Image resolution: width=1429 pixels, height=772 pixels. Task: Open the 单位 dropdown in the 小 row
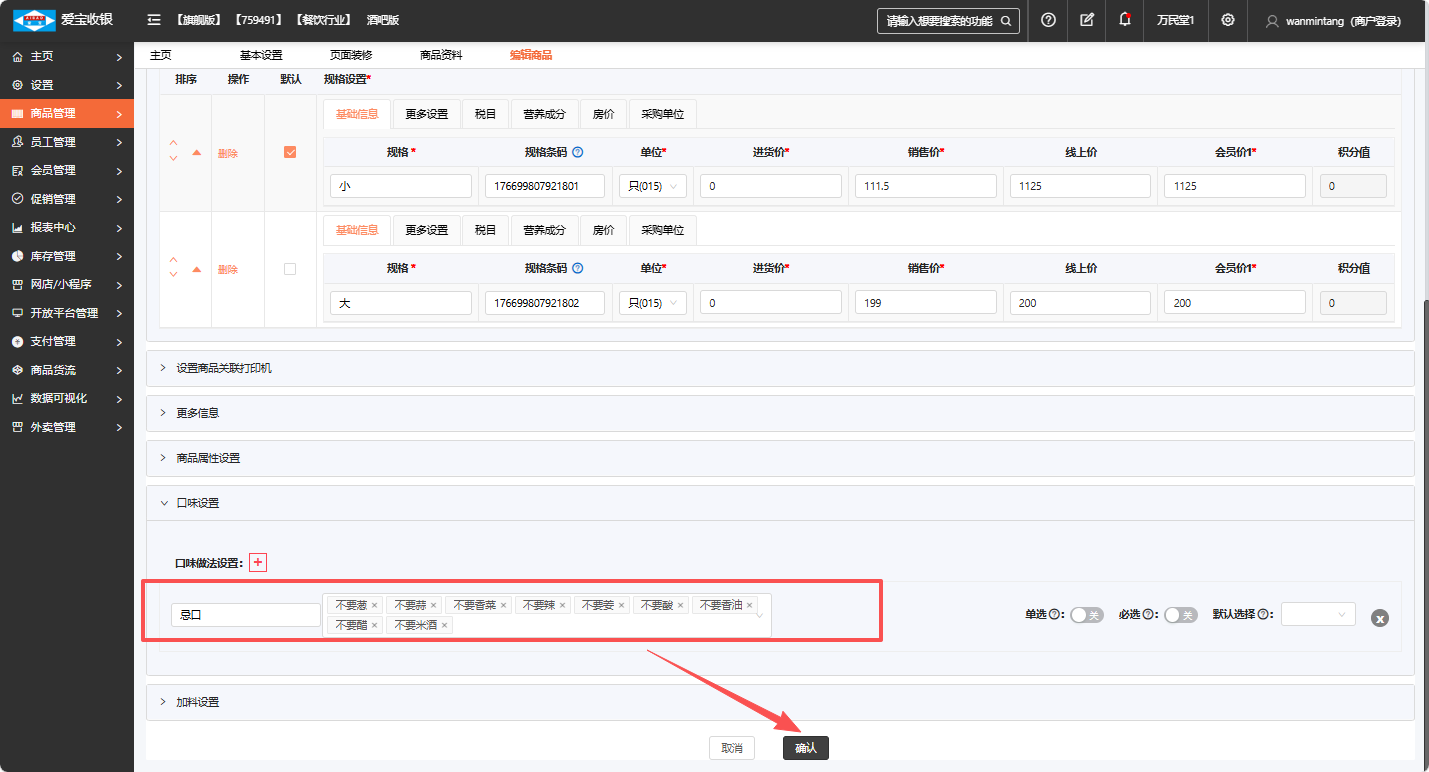(653, 186)
